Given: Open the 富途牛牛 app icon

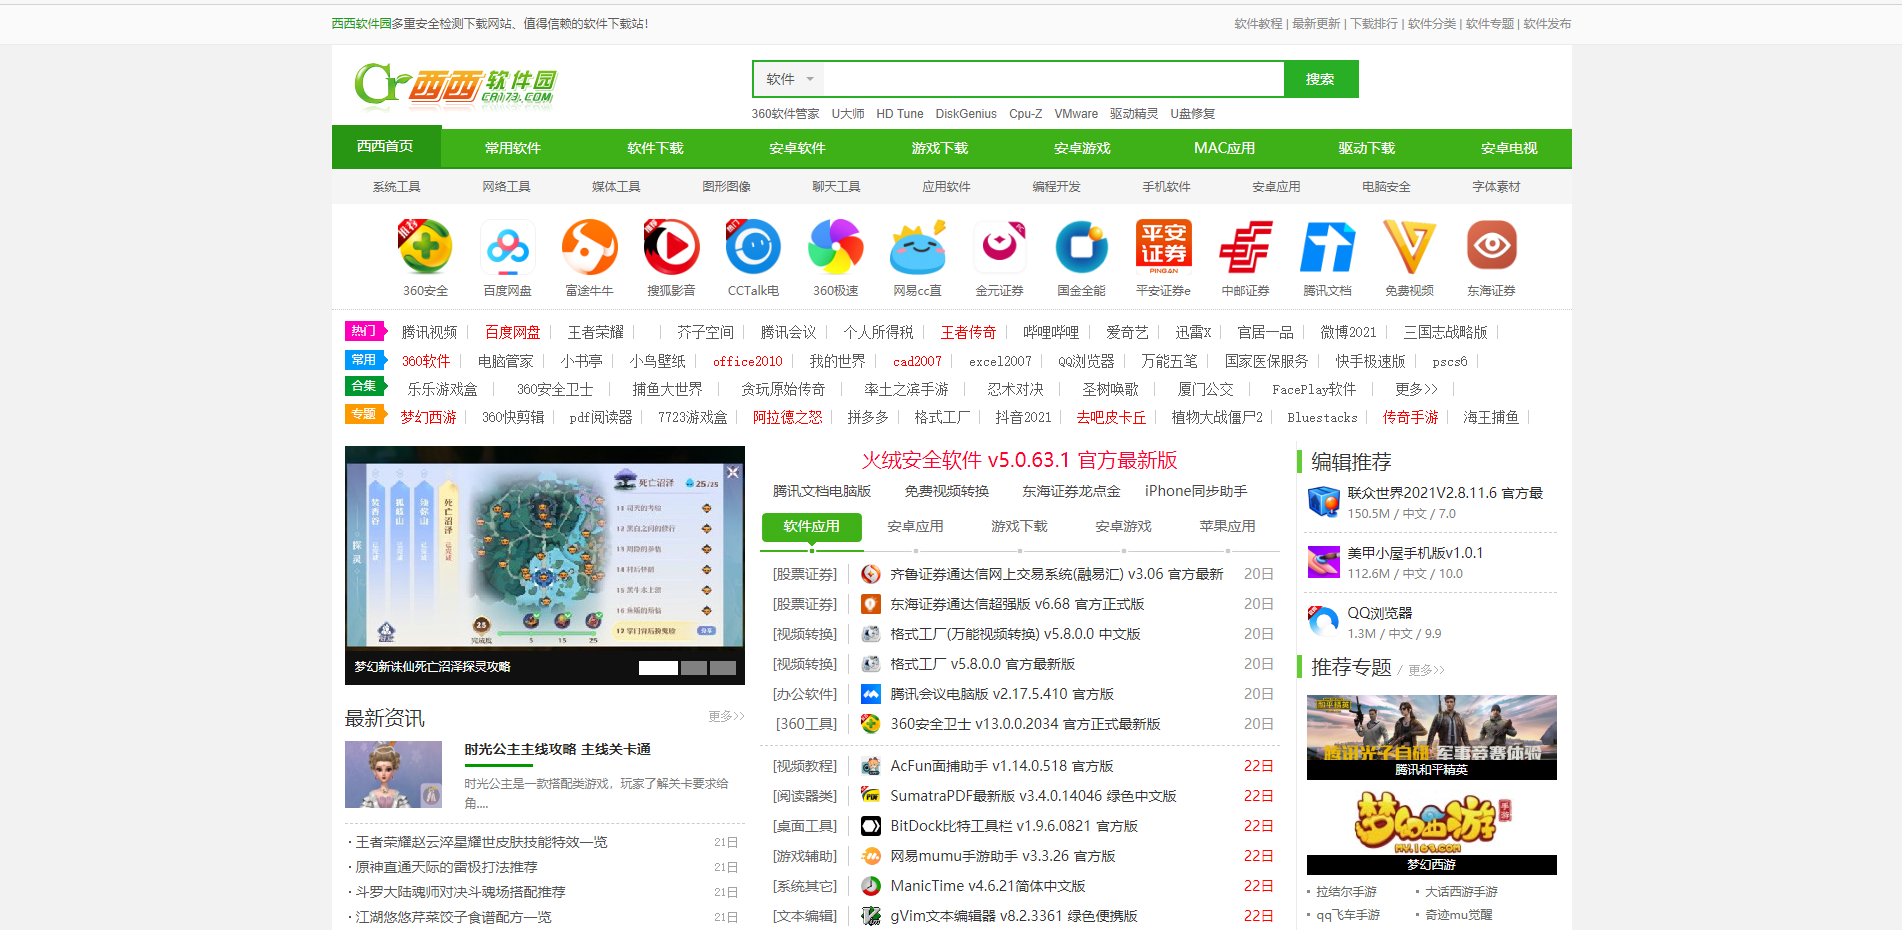Looking at the screenshot, I should click(590, 247).
